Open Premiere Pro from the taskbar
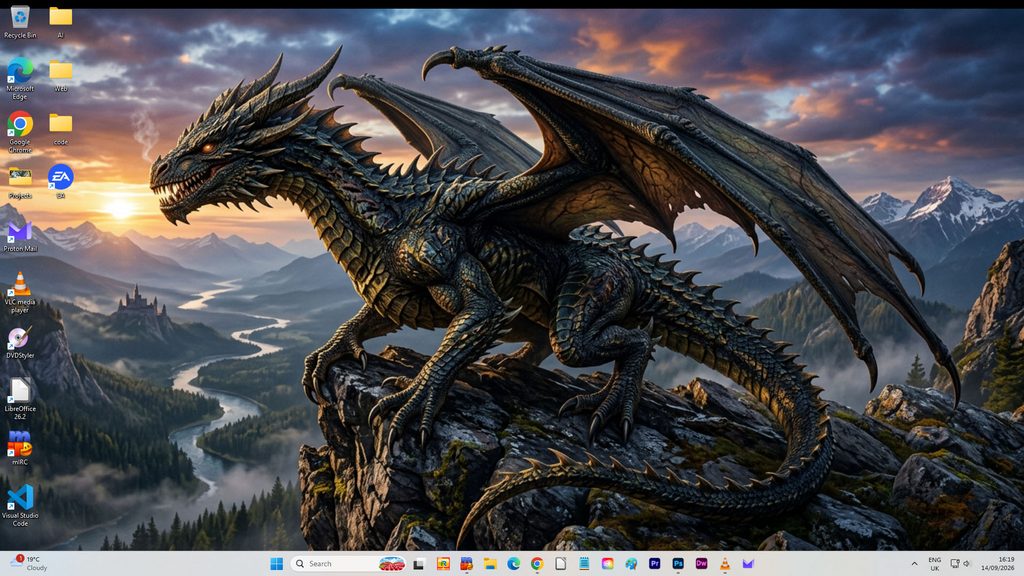Viewport: 1024px width, 576px height. point(654,564)
